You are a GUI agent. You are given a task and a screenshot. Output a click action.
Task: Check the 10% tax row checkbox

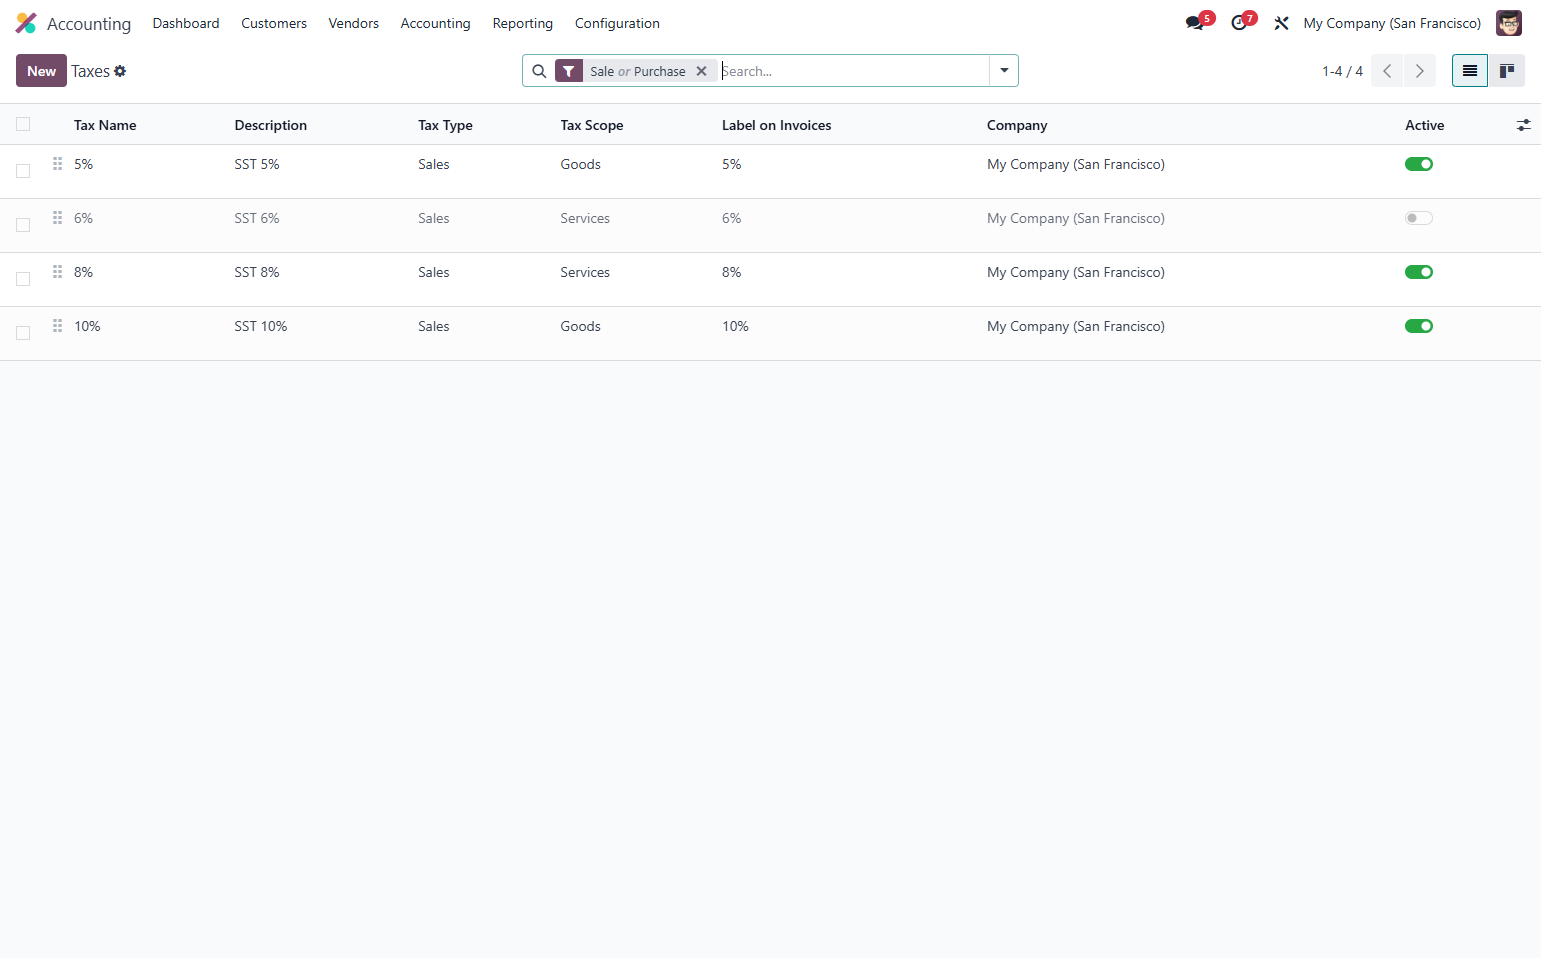[23, 333]
